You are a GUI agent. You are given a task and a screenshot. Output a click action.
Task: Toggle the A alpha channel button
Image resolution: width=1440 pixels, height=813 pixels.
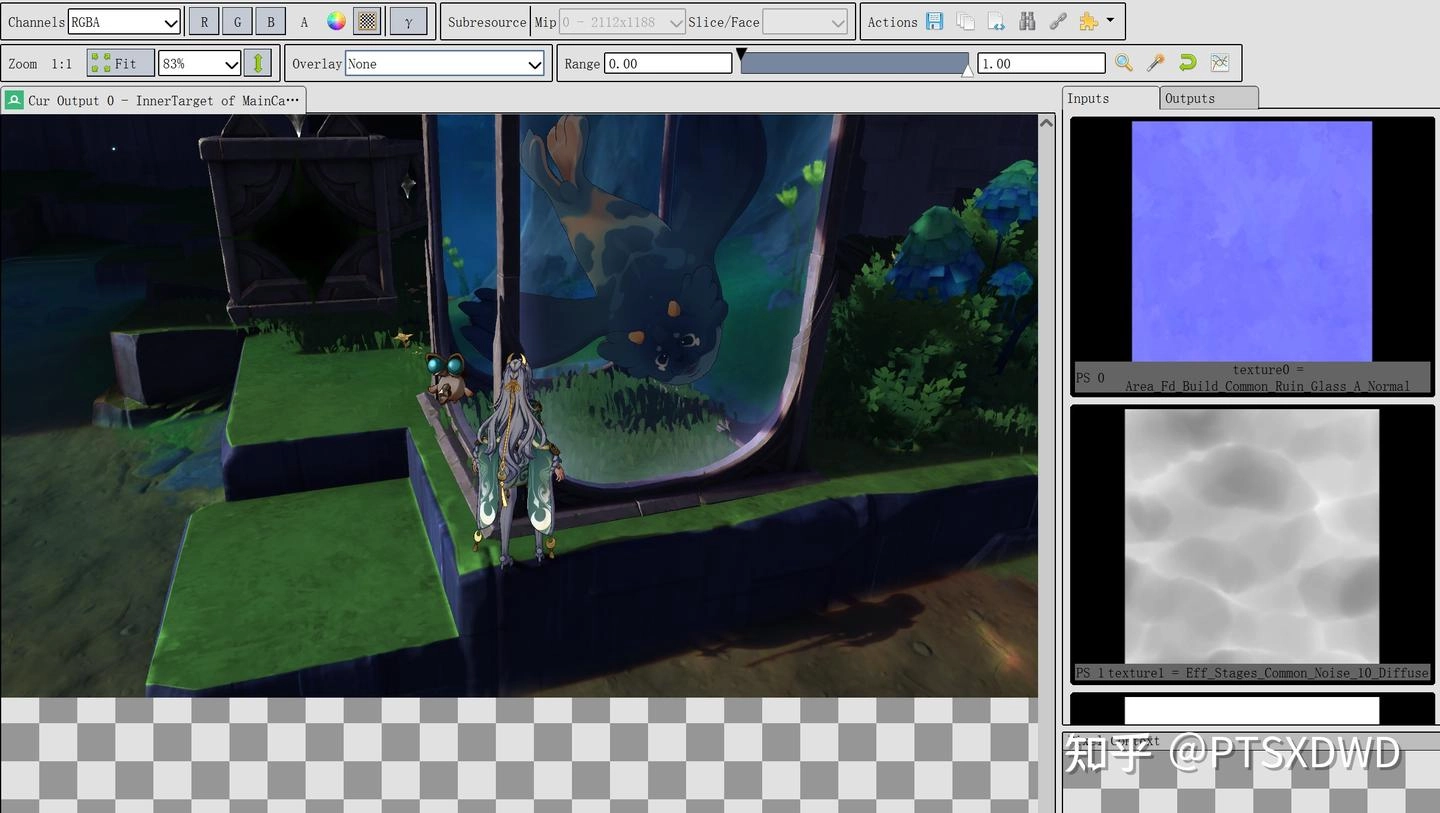[x=304, y=21]
